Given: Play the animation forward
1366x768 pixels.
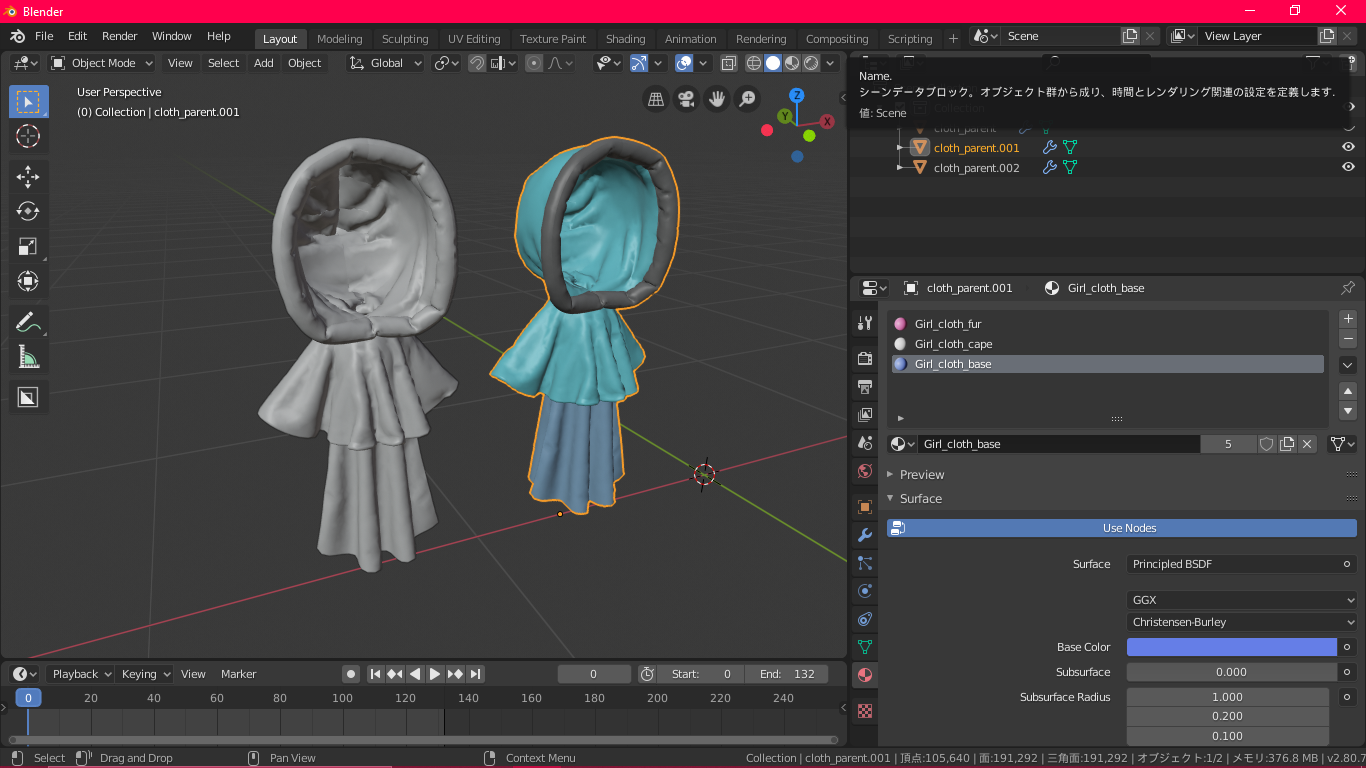Looking at the screenshot, I should click(435, 674).
